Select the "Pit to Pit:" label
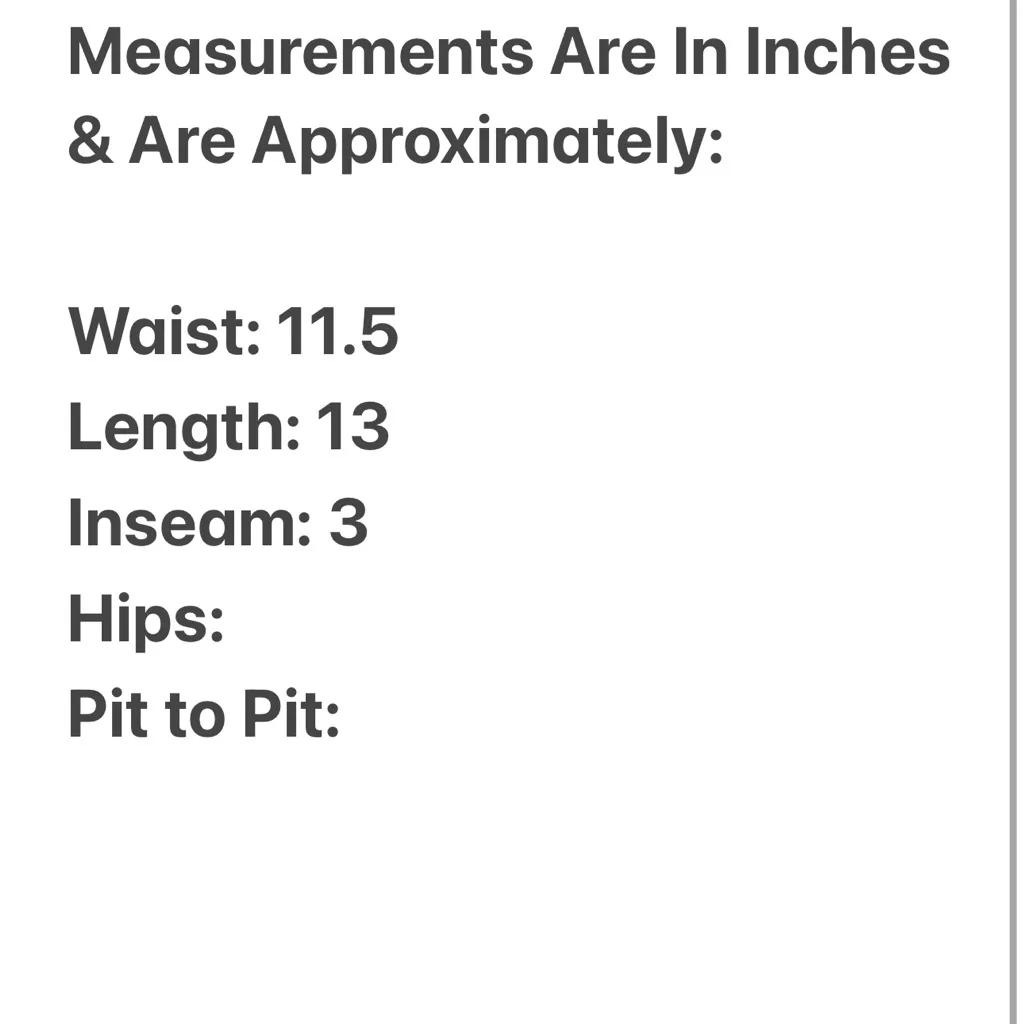 204,715
